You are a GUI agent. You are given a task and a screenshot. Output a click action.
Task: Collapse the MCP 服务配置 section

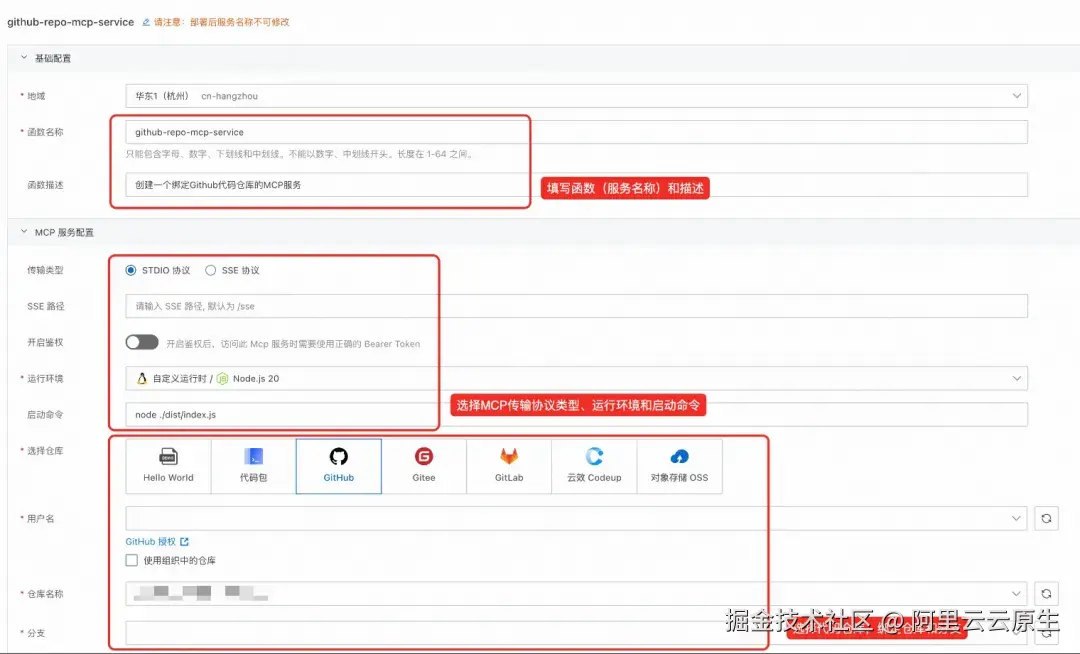coord(24,232)
